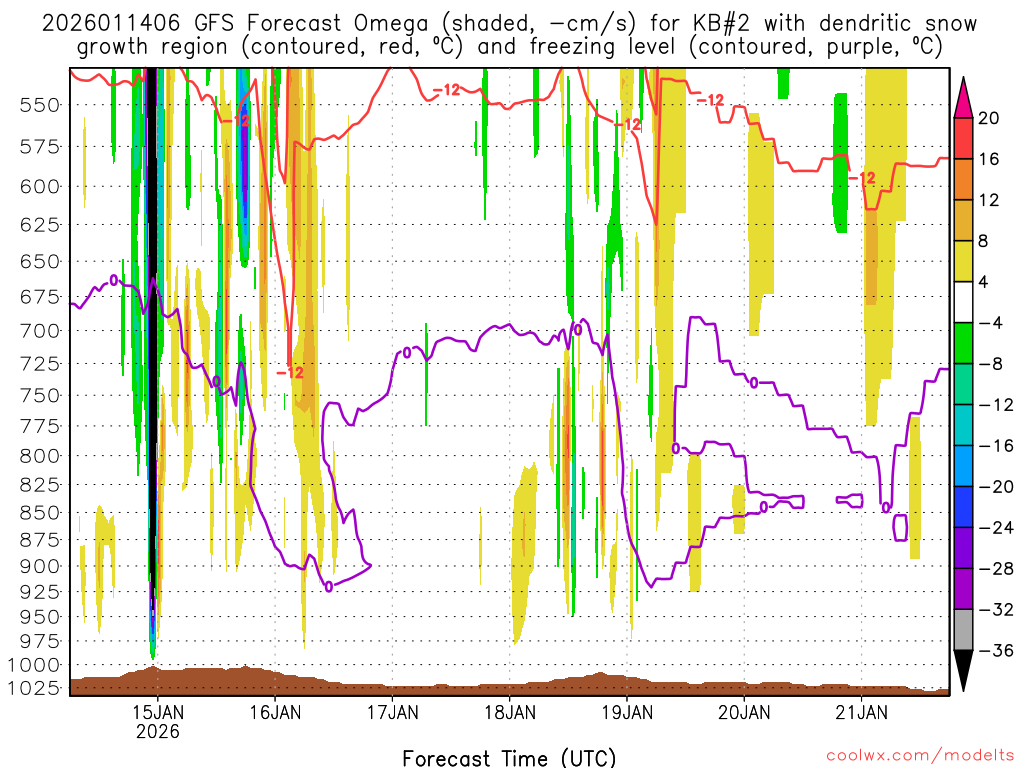The height and width of the screenshot is (768, 1024).
Task: Click the 675 pressure level label
Action: tap(40, 297)
